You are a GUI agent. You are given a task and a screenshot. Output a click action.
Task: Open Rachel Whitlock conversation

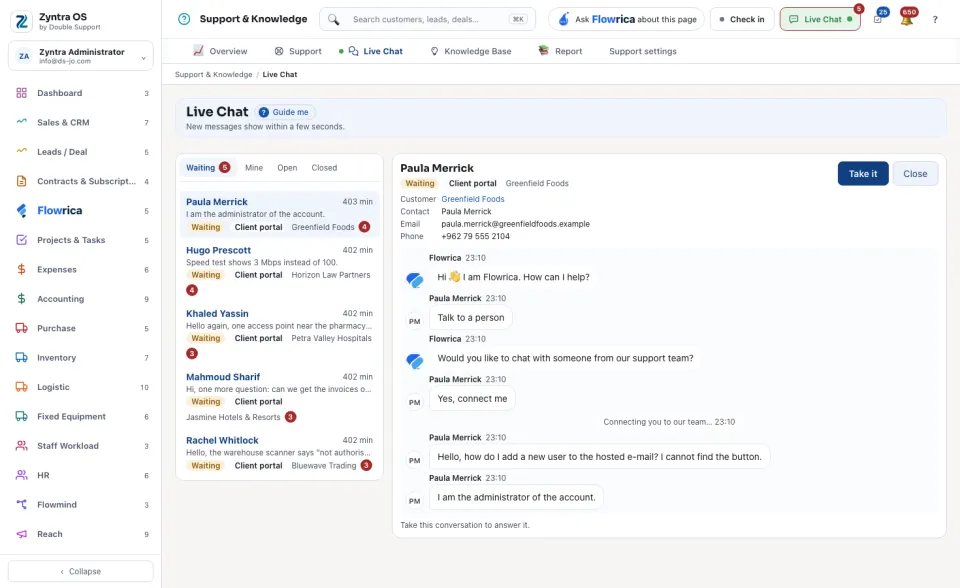[x=279, y=453]
